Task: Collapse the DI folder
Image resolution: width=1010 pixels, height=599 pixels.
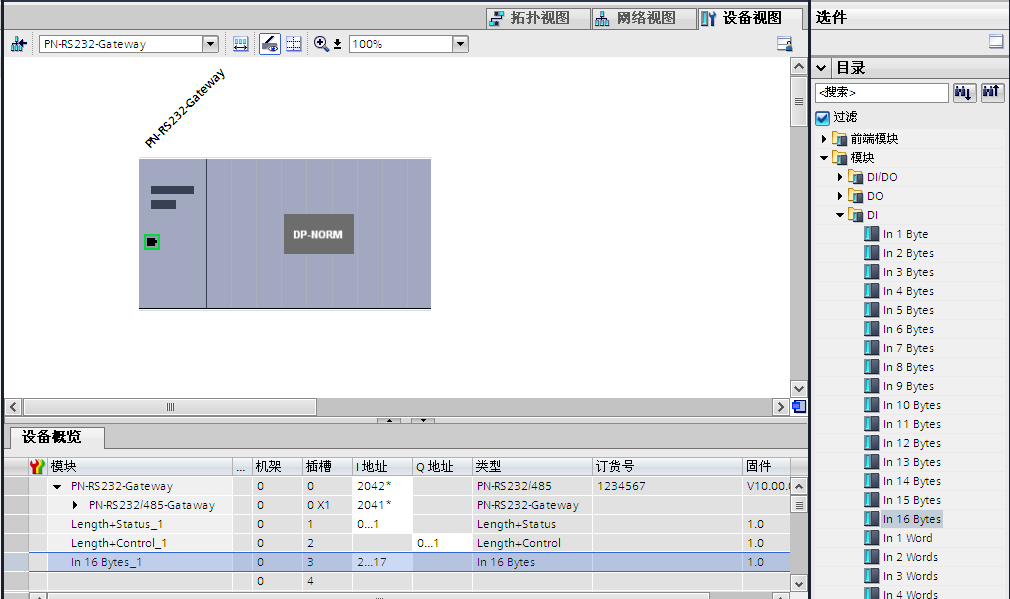Action: (x=840, y=215)
